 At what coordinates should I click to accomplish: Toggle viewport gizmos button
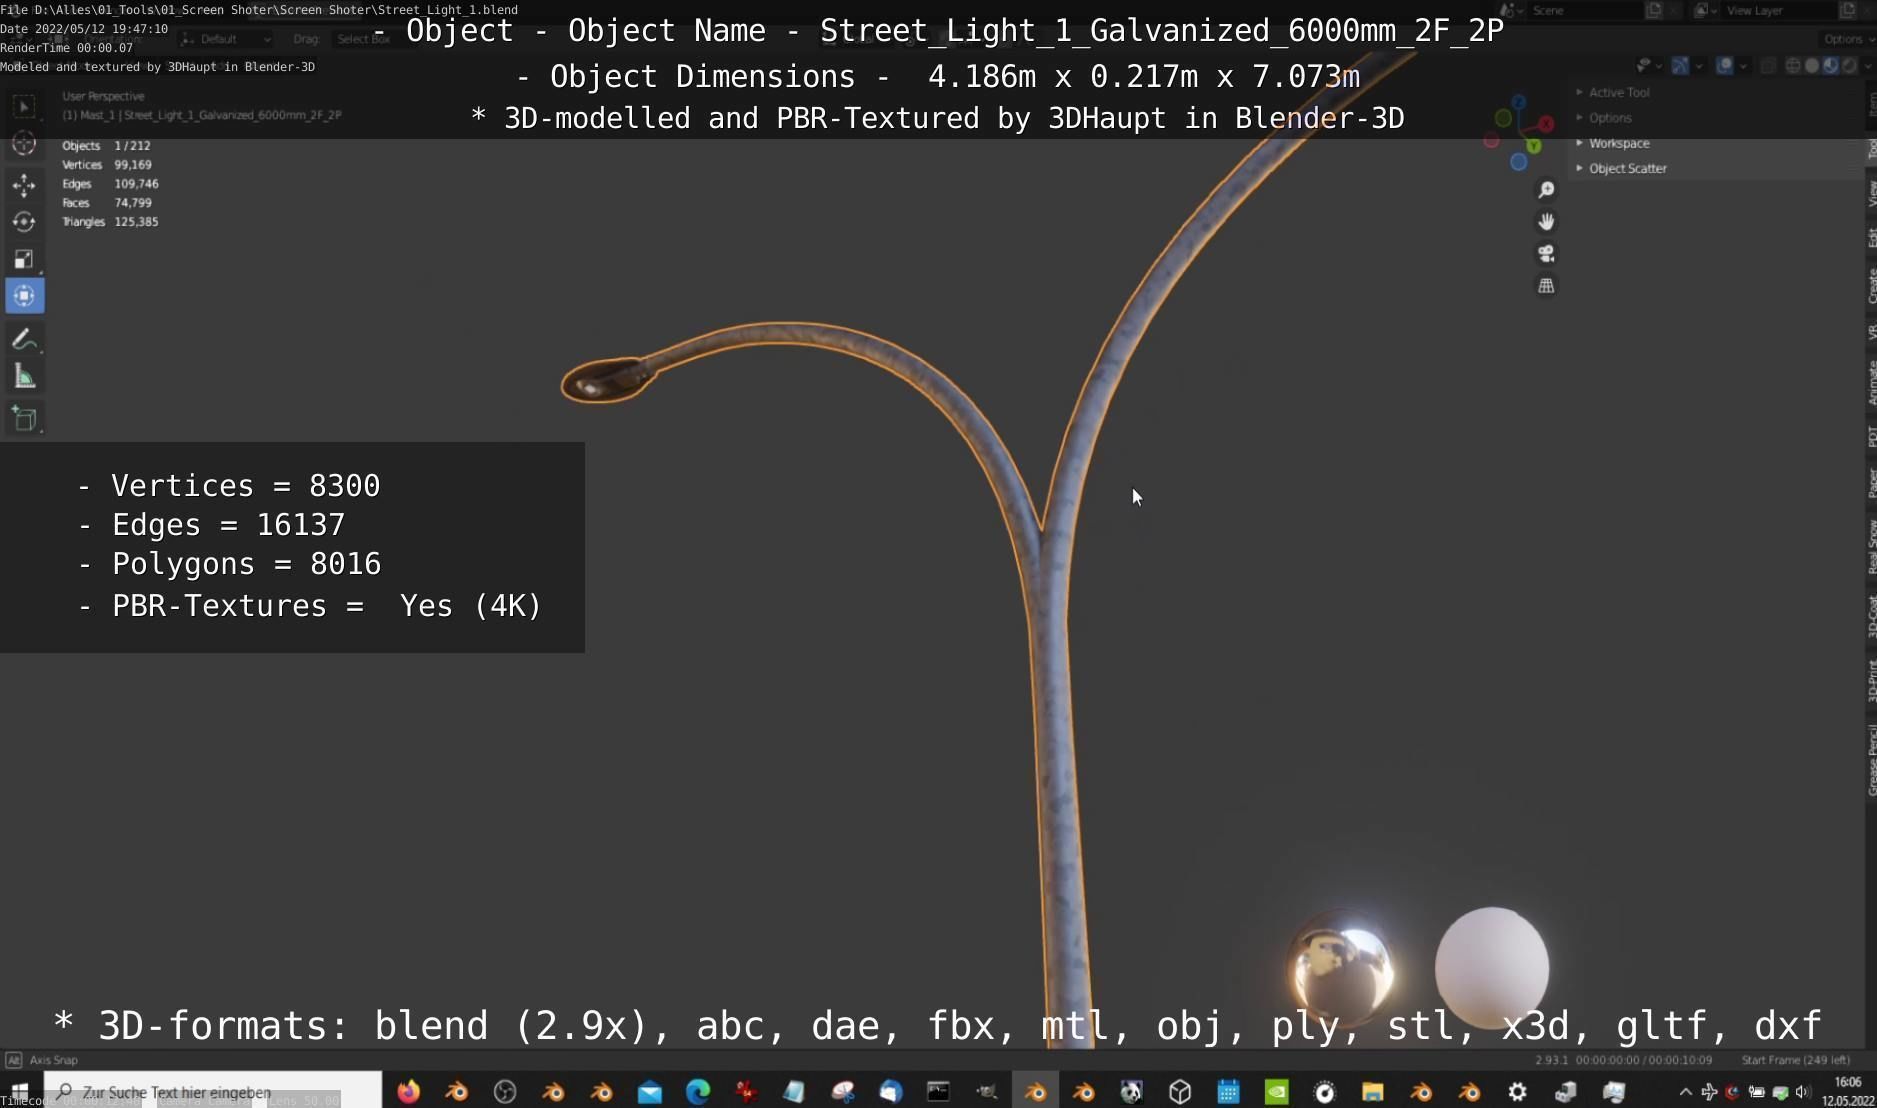(x=1680, y=66)
